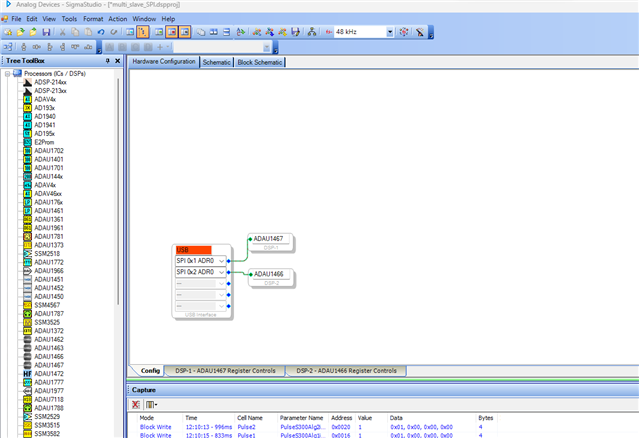Open the Help menu
The height and width of the screenshot is (438, 639).
(x=168, y=19)
